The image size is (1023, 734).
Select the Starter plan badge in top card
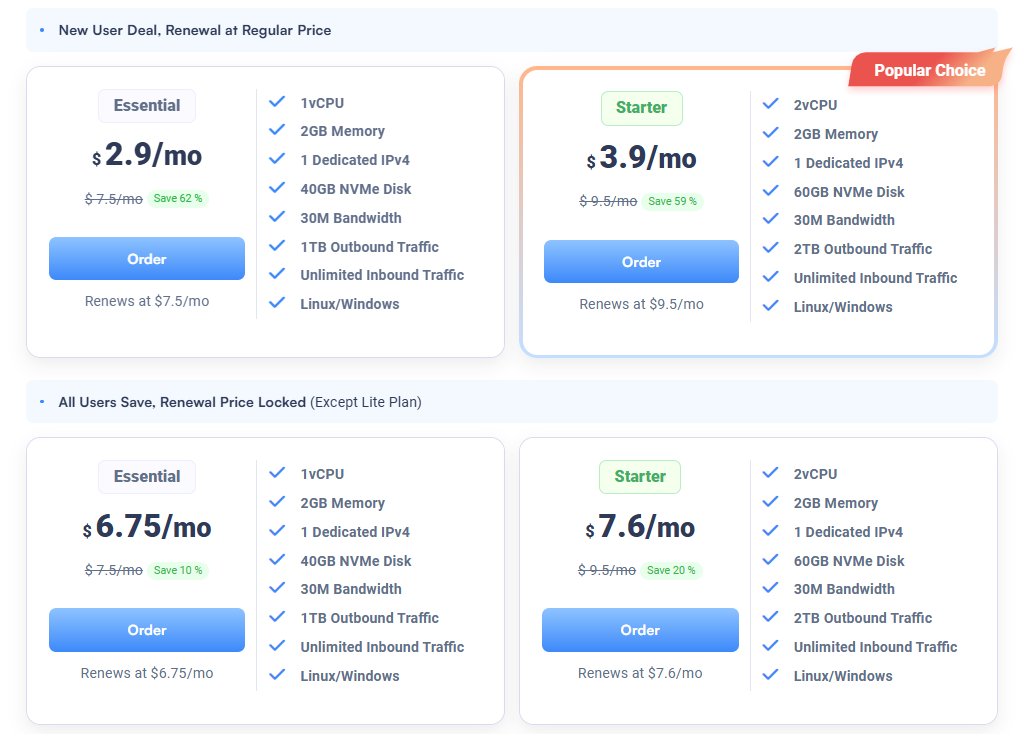(x=641, y=108)
